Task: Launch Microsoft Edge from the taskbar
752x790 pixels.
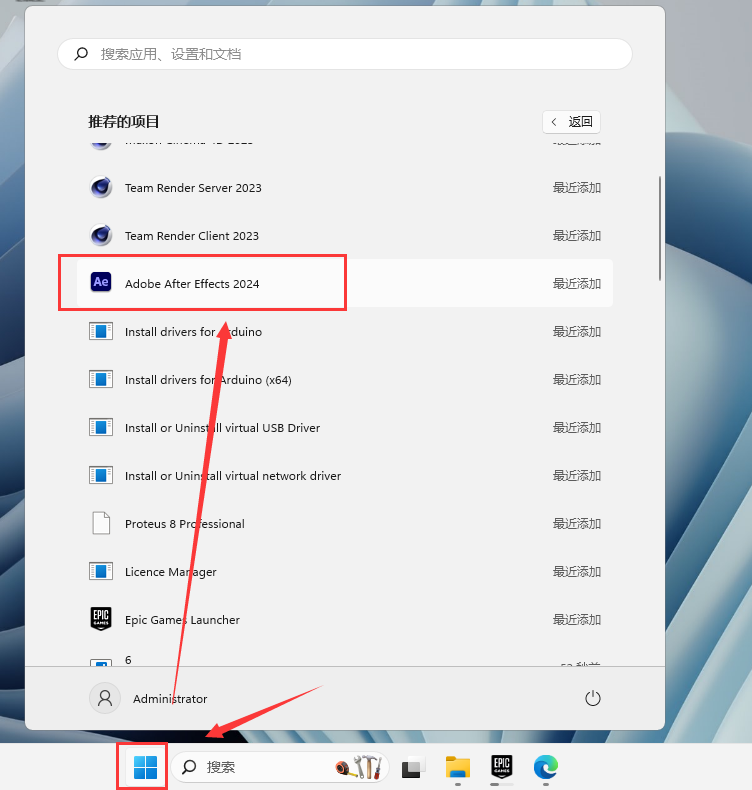Action: pos(546,767)
